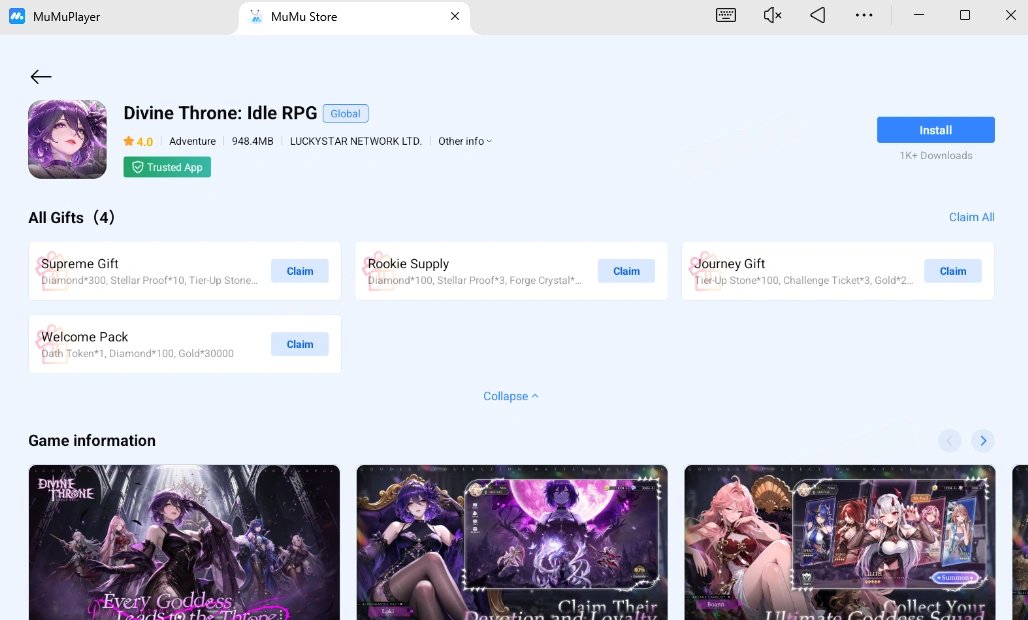The width and height of the screenshot is (1028, 620).
Task: Click the Claim All link
Action: coord(972,217)
